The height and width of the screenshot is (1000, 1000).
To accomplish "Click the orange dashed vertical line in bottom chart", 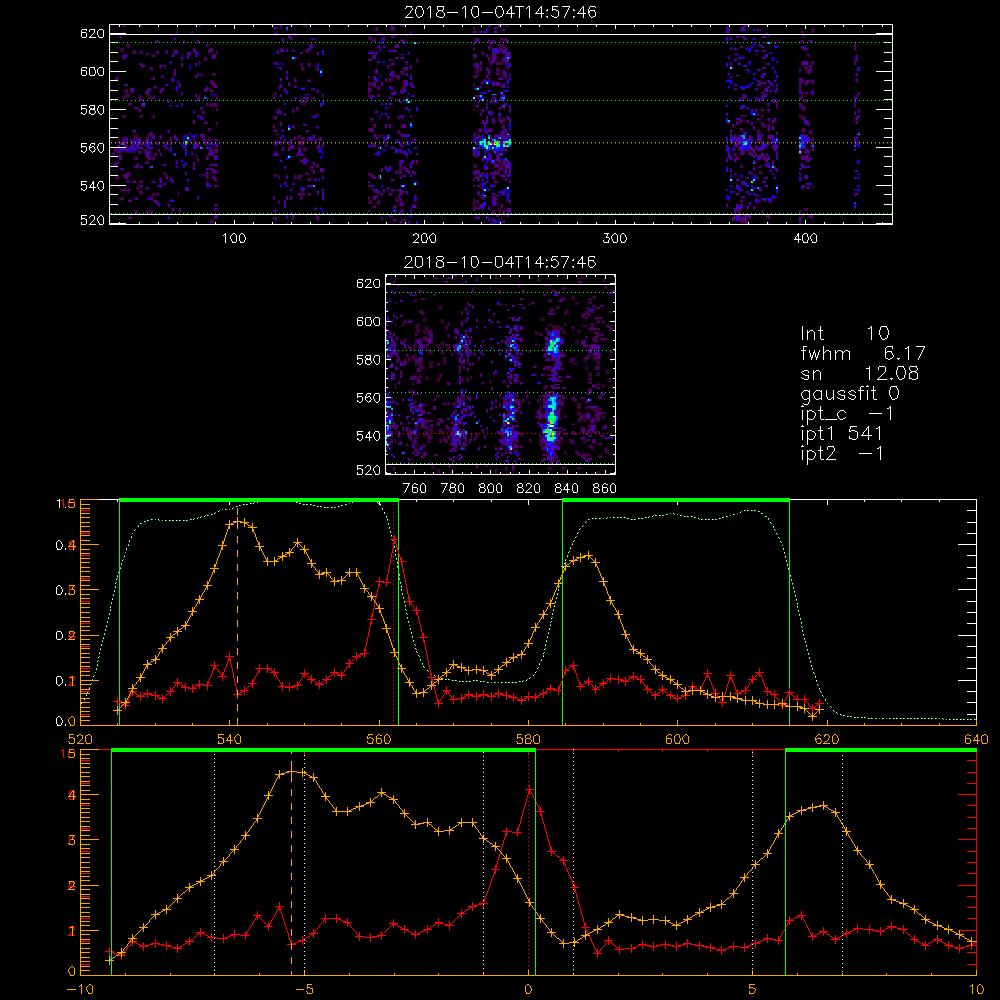I will click(x=291, y=868).
